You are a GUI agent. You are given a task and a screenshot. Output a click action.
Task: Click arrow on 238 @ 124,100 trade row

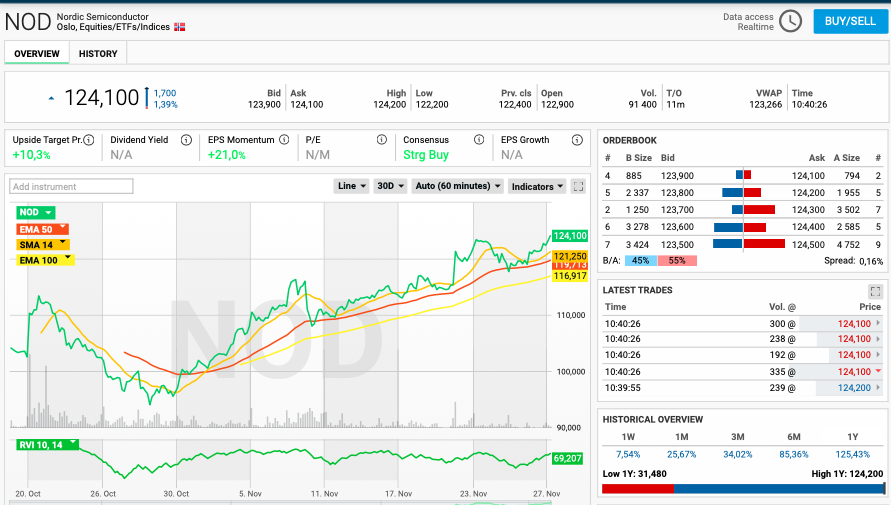(878, 339)
